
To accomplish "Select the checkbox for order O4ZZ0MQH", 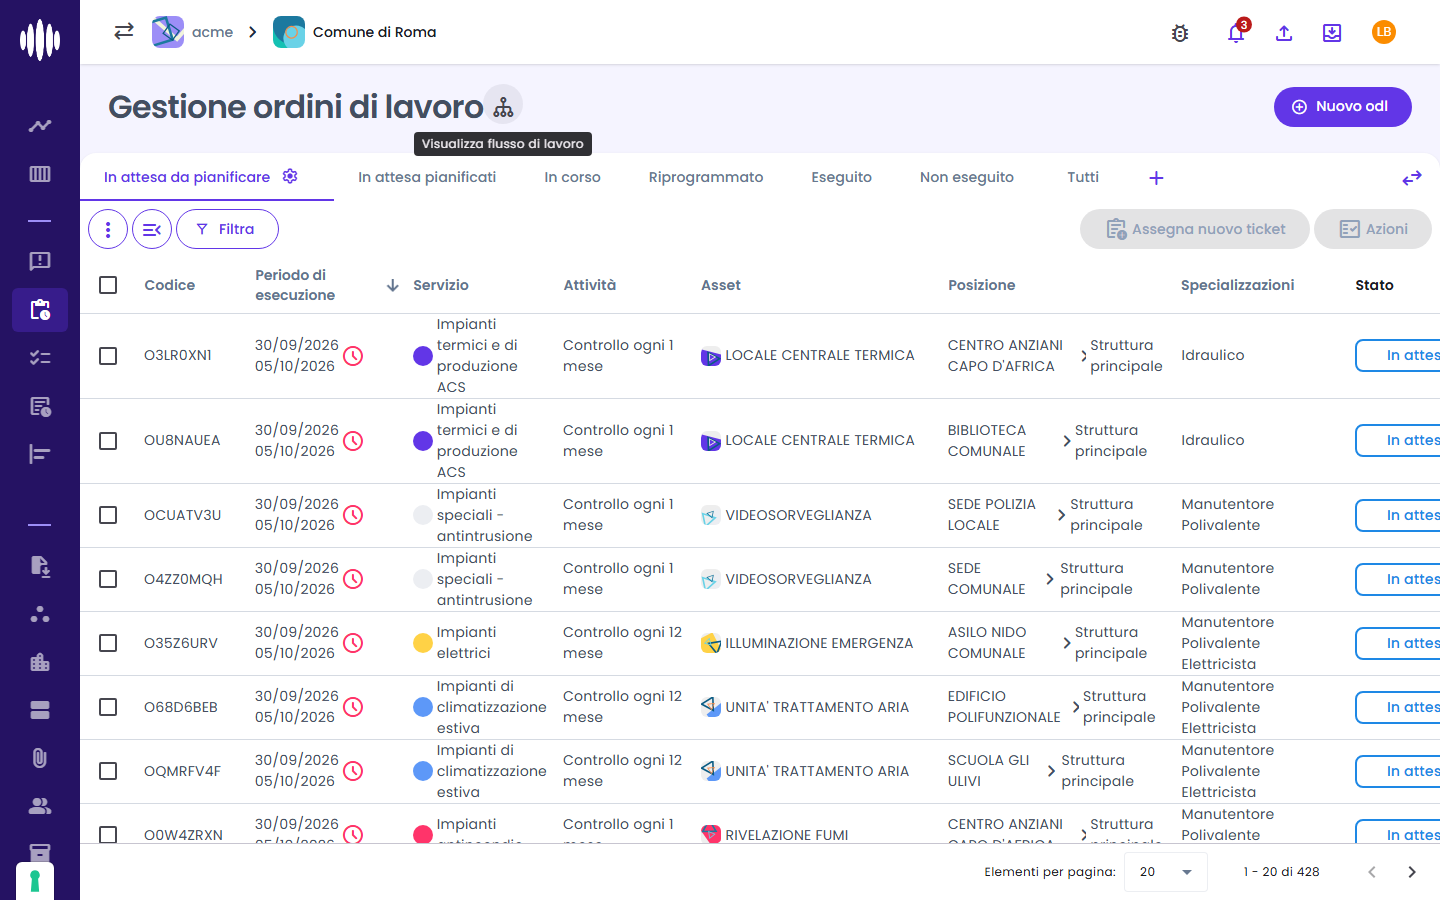I will 108,579.
